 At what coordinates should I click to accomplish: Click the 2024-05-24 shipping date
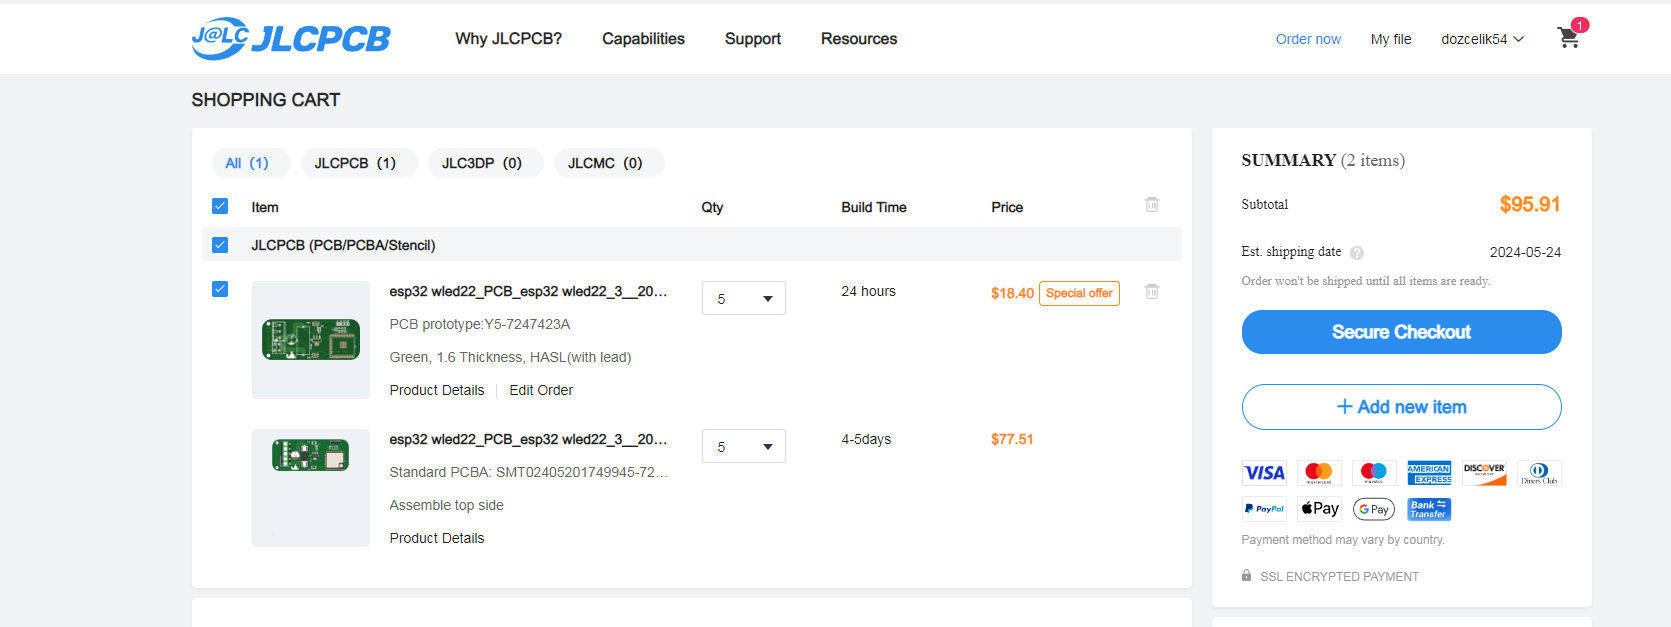click(x=1525, y=252)
